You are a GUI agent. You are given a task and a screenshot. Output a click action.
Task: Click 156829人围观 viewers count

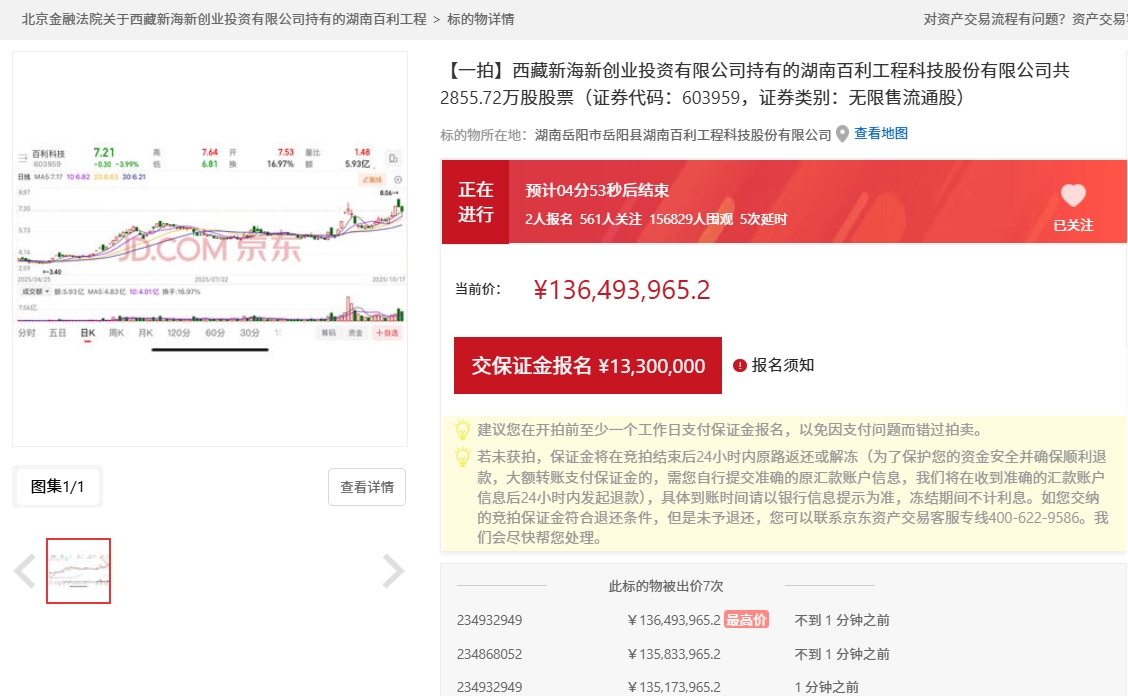tap(691, 219)
